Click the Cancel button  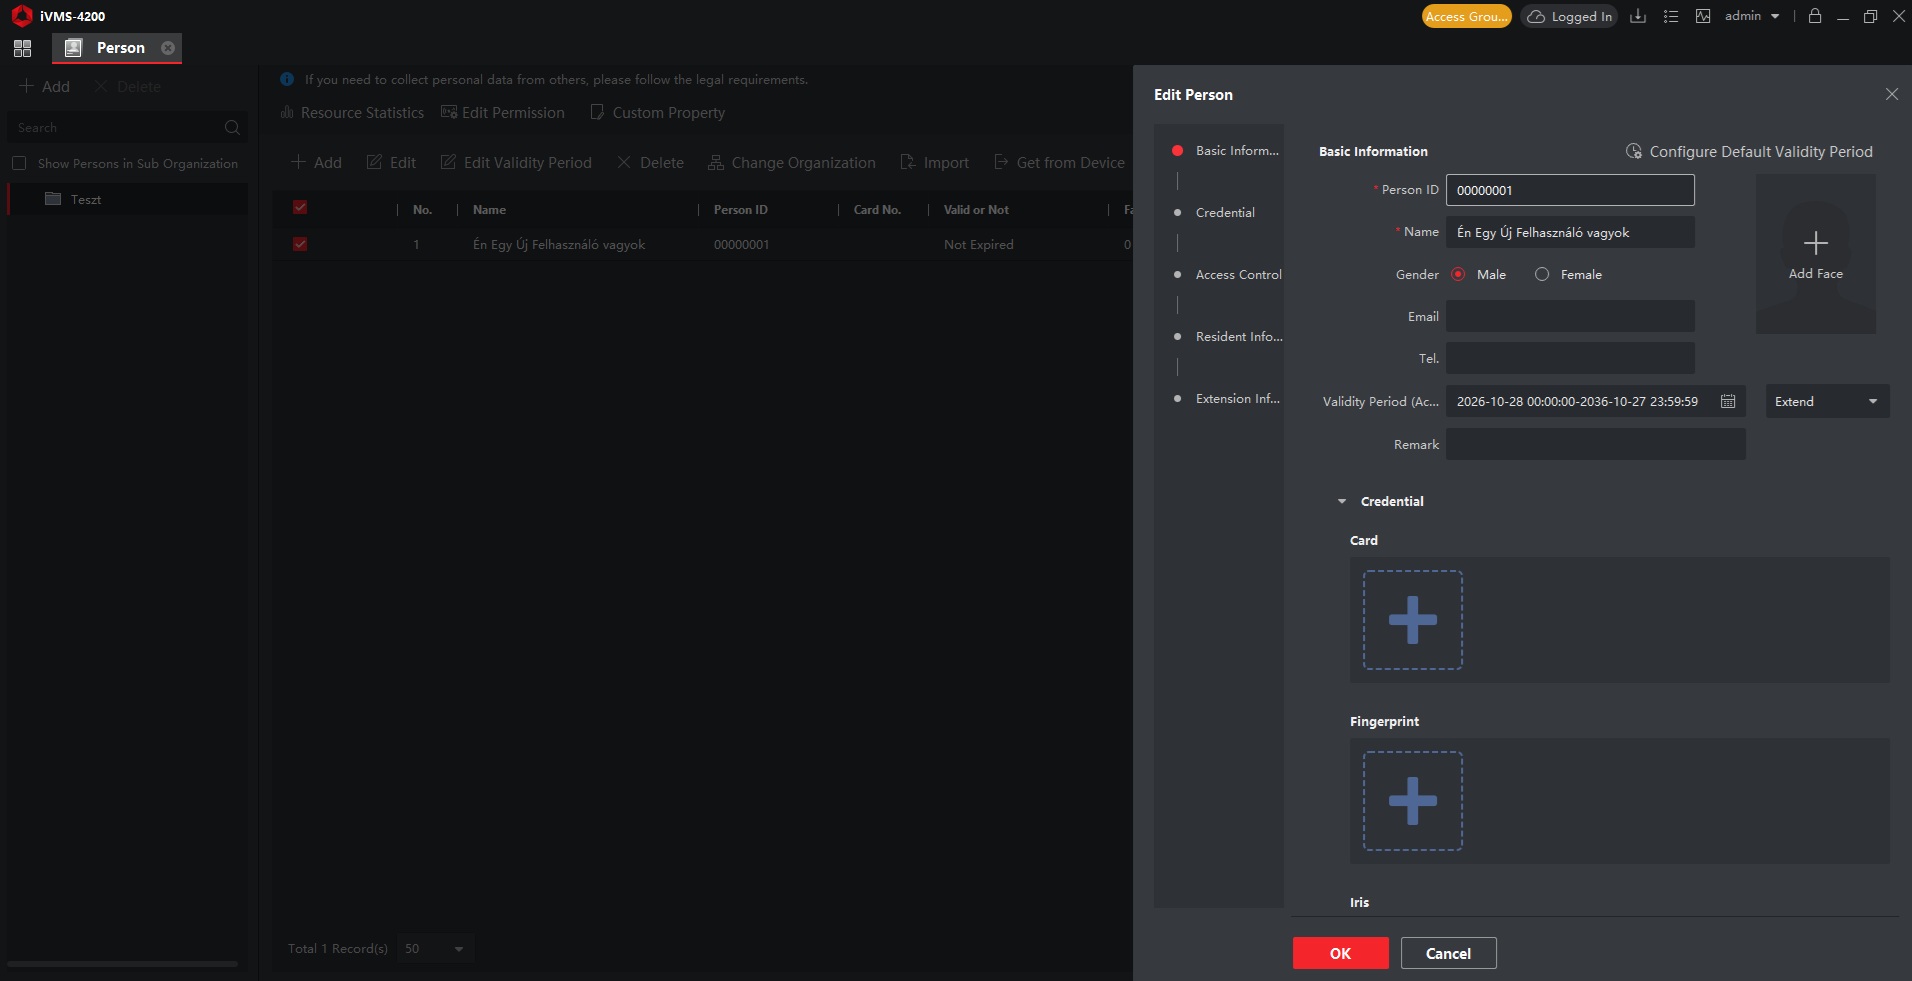(x=1448, y=953)
